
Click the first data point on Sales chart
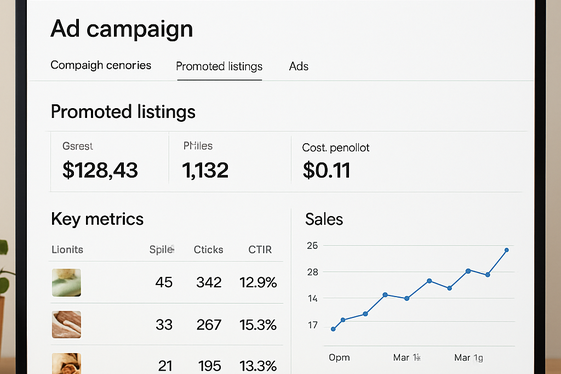tap(333, 329)
